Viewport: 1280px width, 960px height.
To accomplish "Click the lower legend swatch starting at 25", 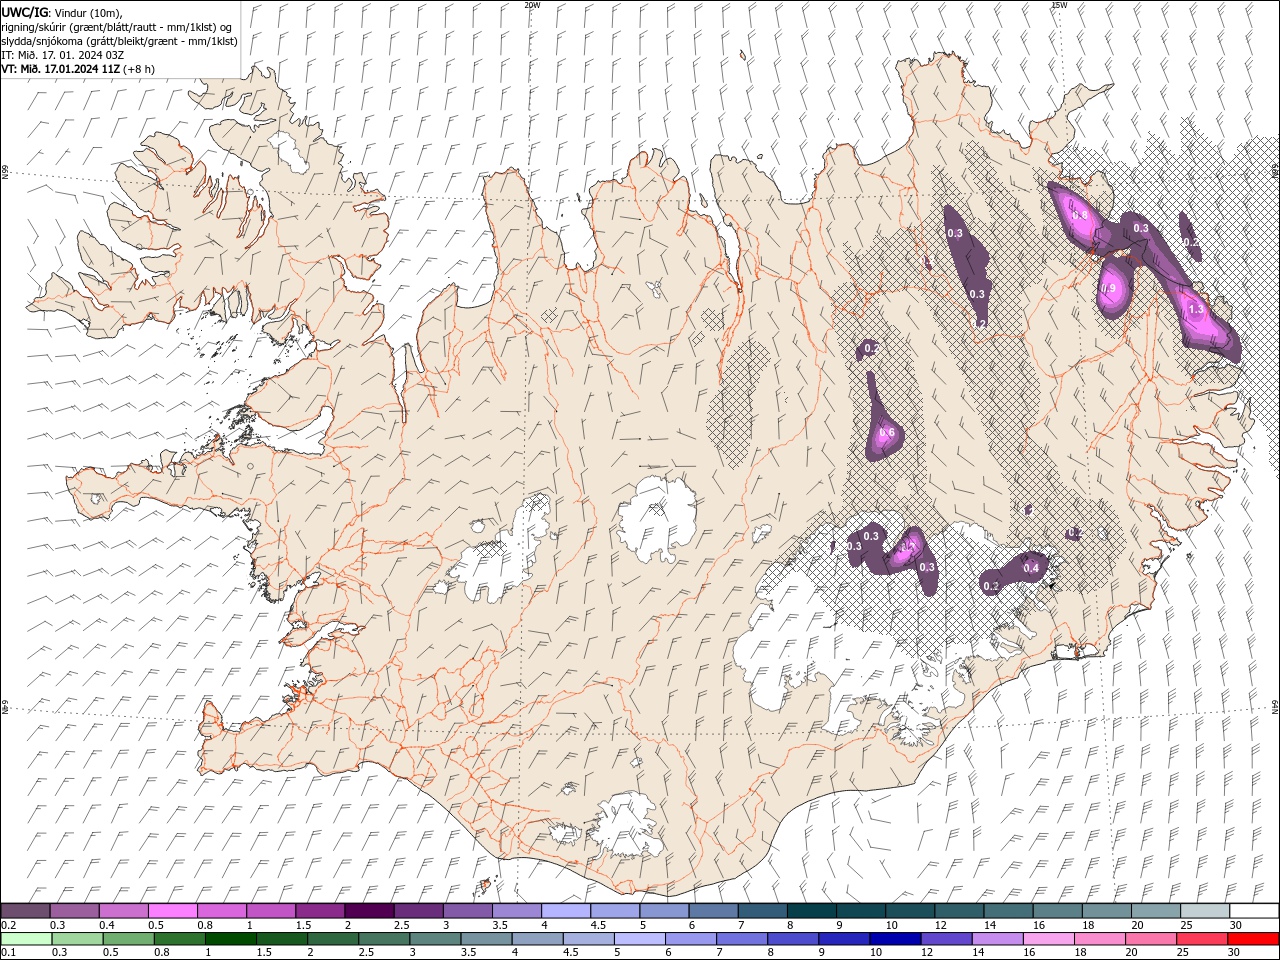I will click(1202, 938).
